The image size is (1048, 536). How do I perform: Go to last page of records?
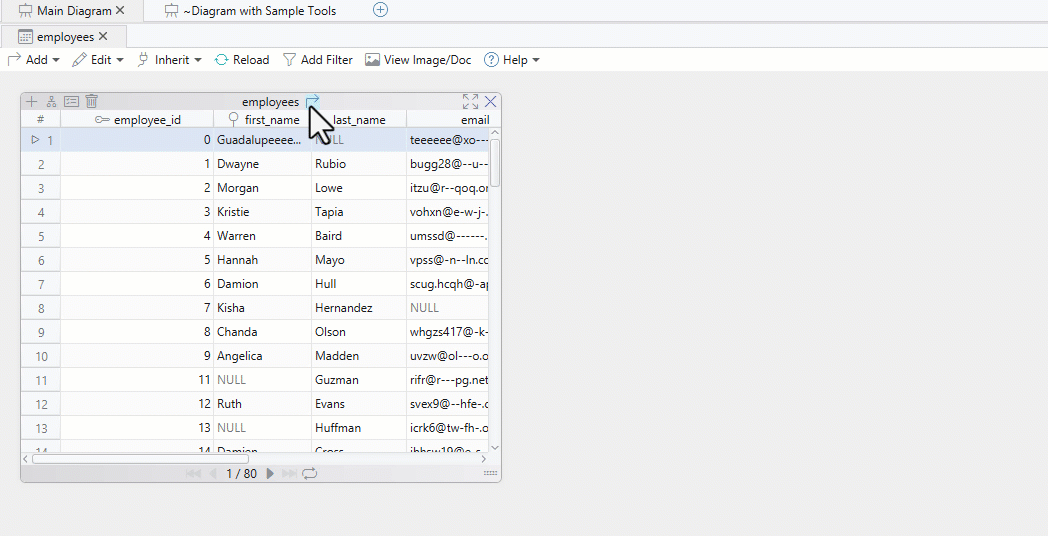(x=289, y=473)
